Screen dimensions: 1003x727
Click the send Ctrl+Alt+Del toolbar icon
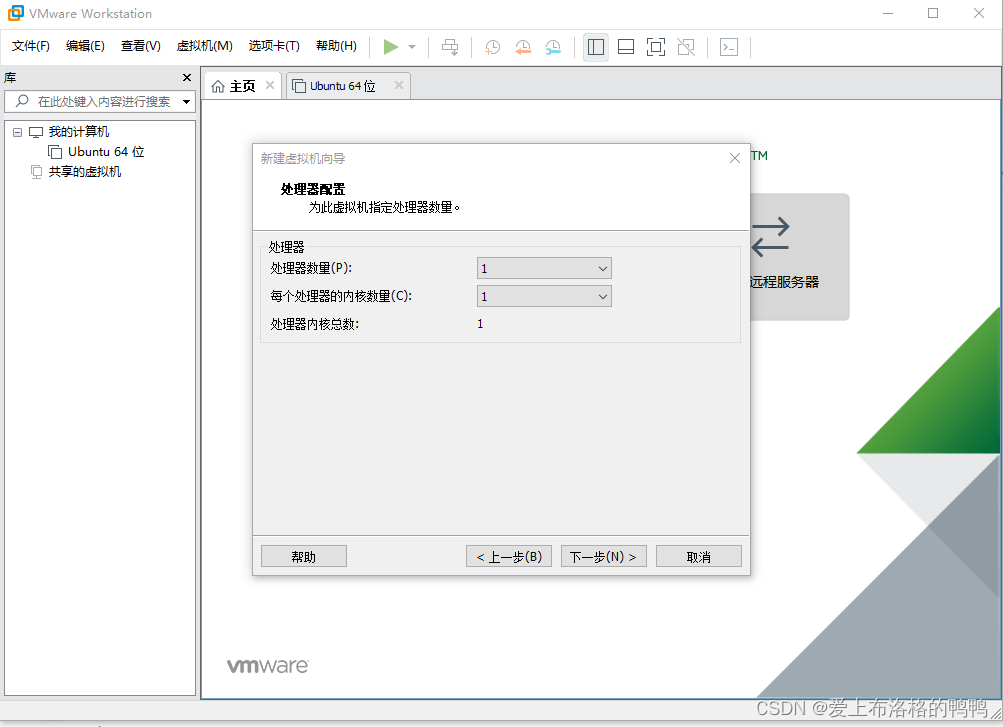[450, 47]
